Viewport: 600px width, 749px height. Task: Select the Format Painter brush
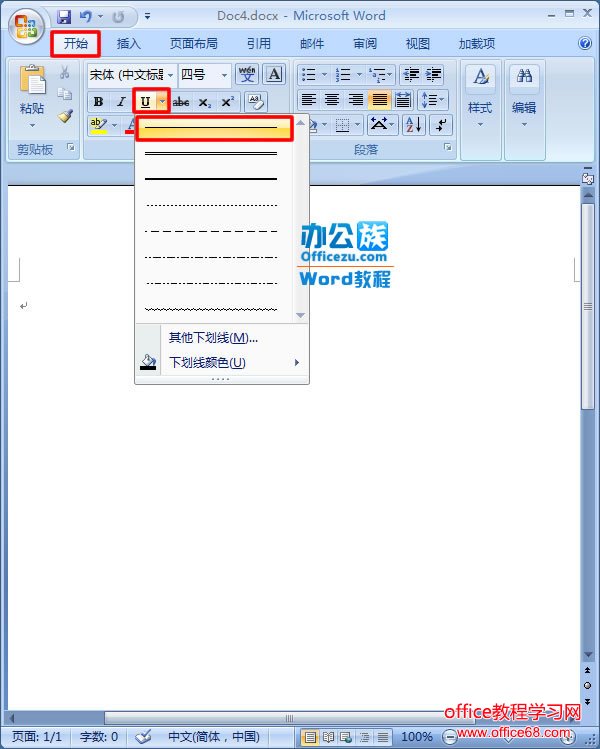point(64,116)
